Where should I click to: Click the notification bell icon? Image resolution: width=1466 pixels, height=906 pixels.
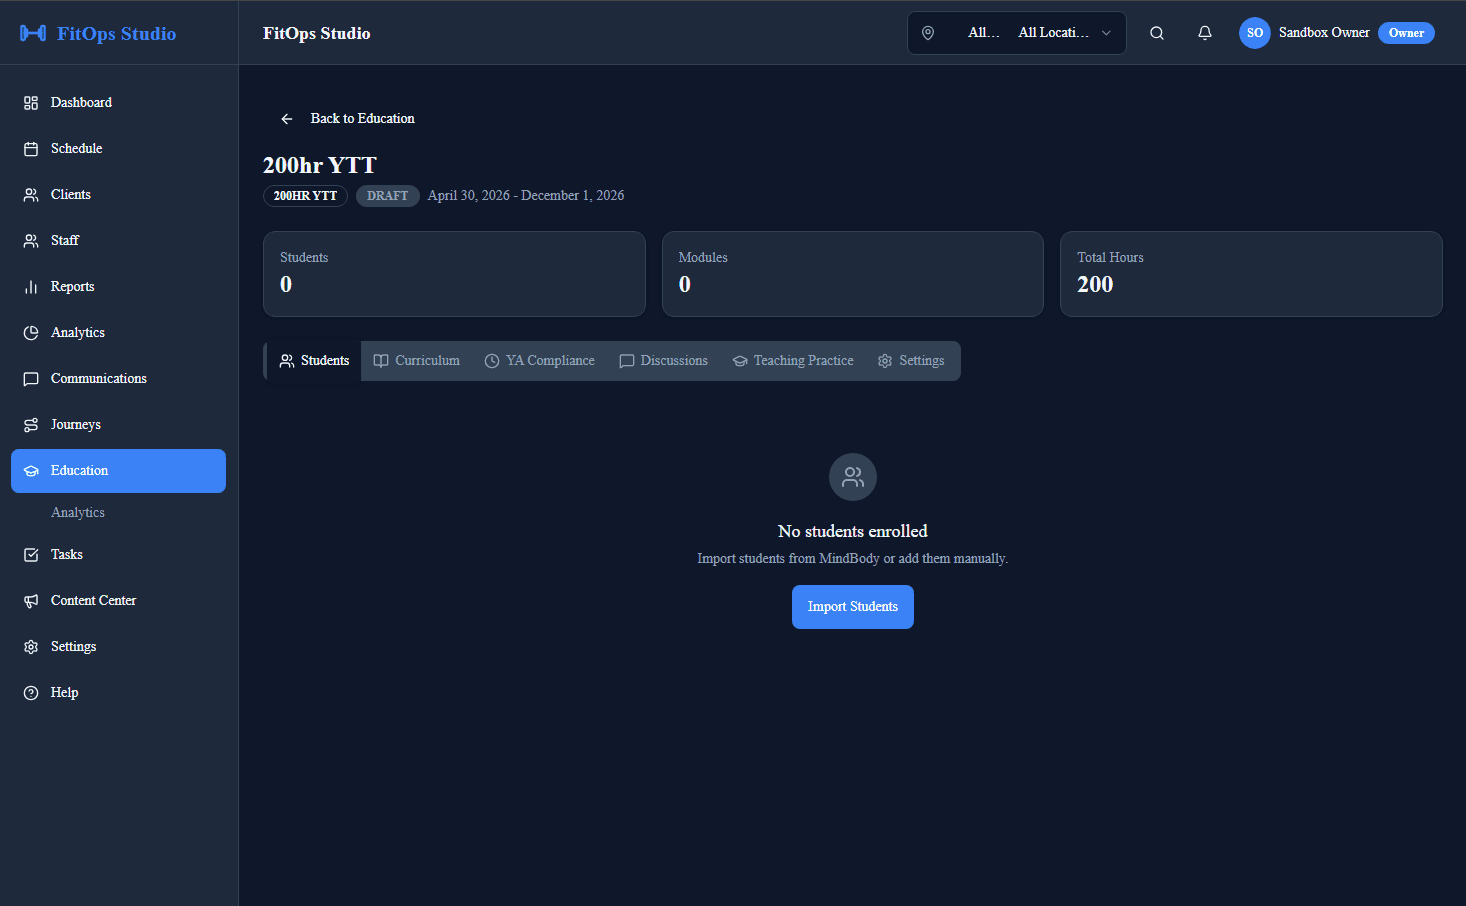1204,32
